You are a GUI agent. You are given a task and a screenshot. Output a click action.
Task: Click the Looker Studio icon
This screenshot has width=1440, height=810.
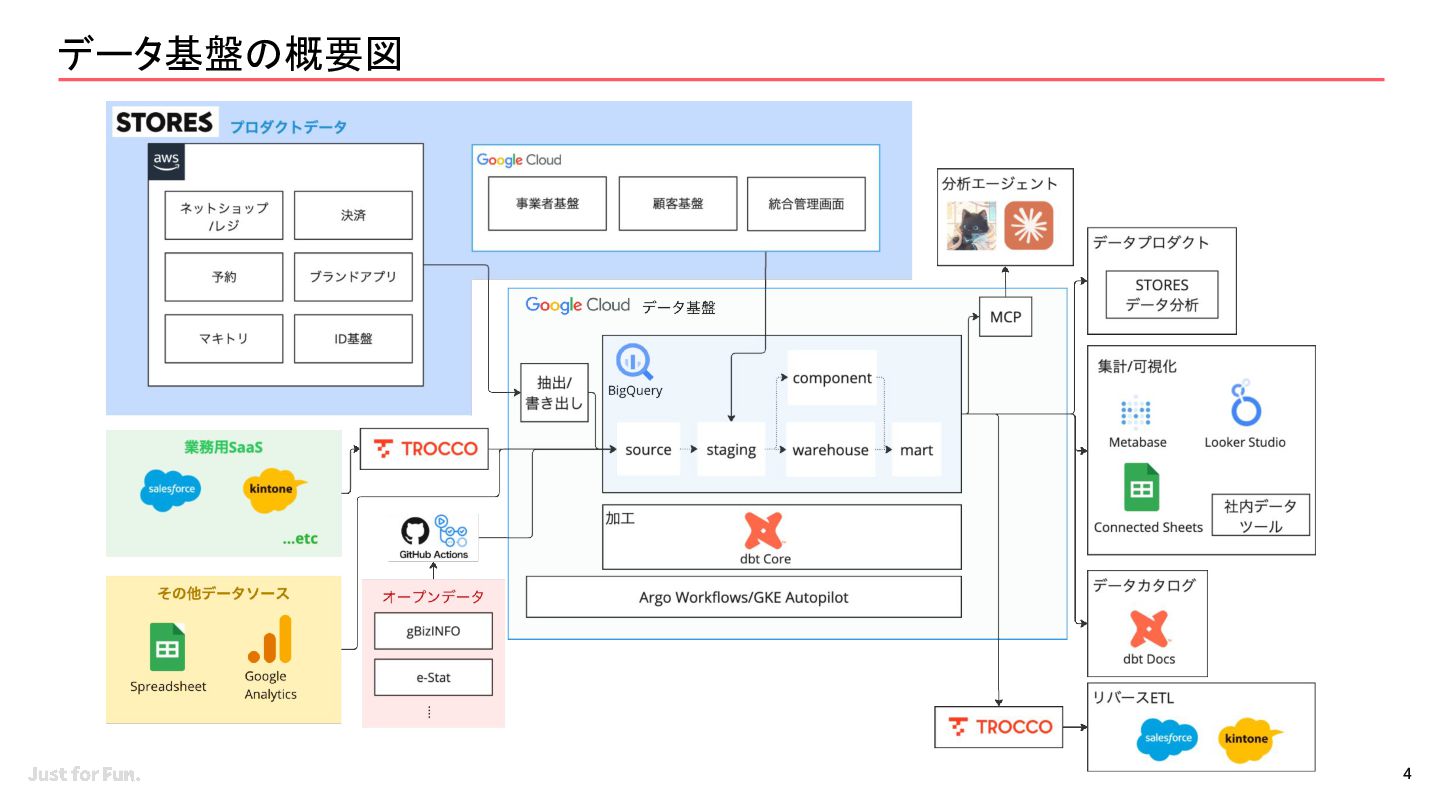(1245, 404)
